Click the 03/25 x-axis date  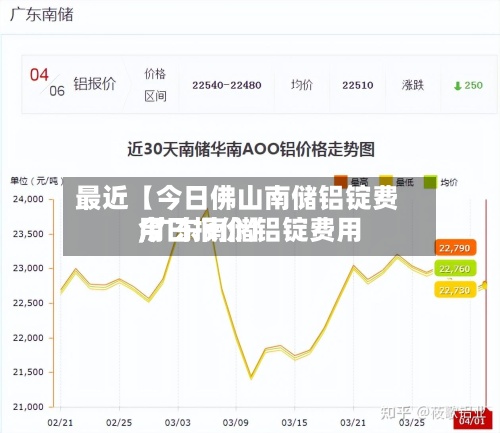point(412,423)
